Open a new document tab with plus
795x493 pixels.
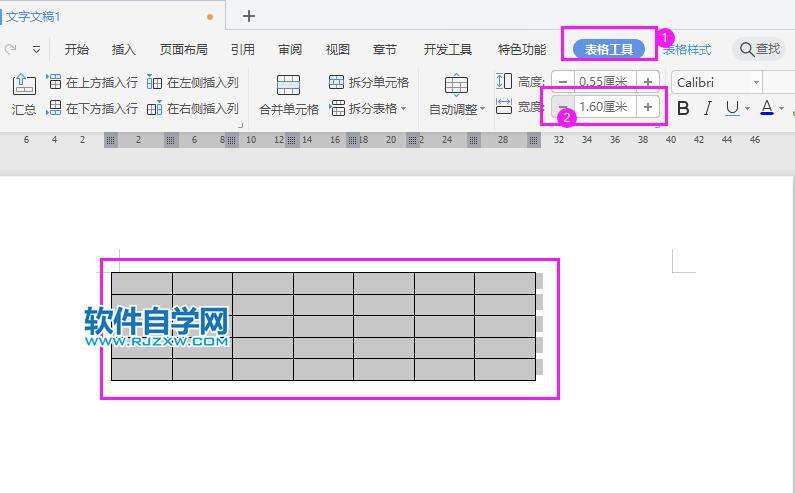tap(248, 16)
